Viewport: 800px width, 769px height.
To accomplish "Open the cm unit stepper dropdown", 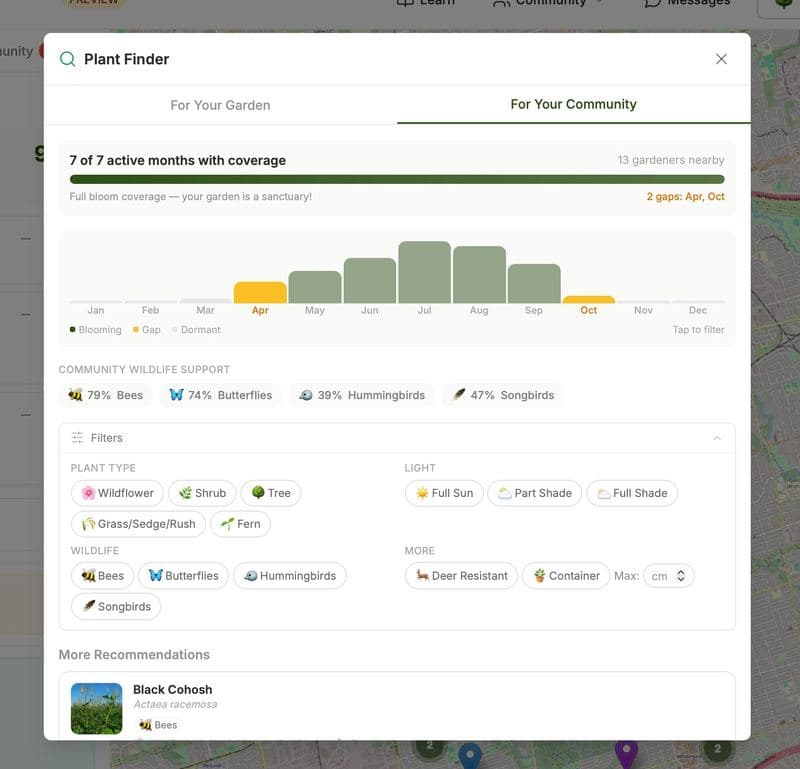I will tap(668, 576).
